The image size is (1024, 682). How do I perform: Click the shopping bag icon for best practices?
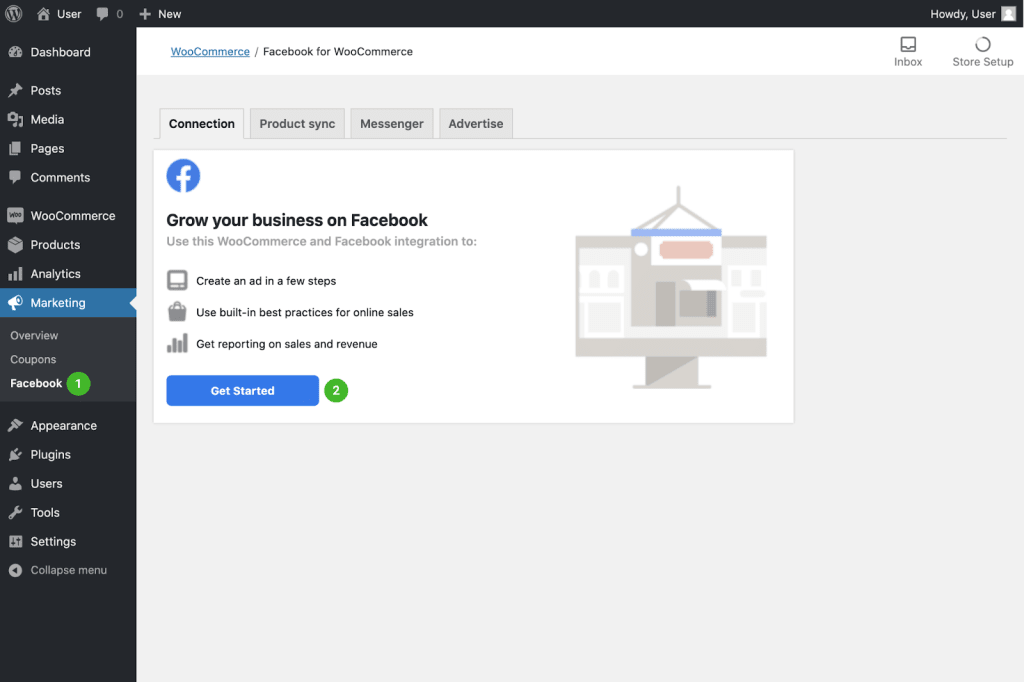pos(177,312)
